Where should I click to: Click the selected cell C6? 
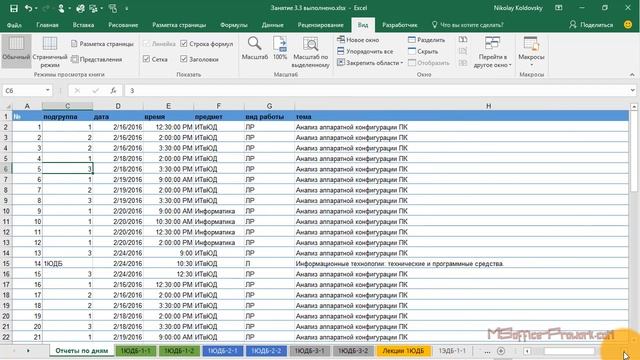pyautogui.click(x=67, y=169)
